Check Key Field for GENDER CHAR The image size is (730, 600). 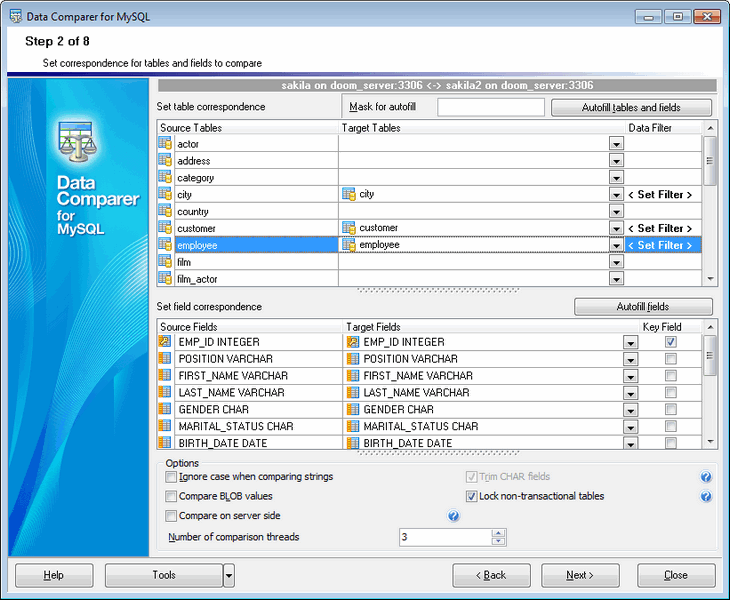coord(670,409)
